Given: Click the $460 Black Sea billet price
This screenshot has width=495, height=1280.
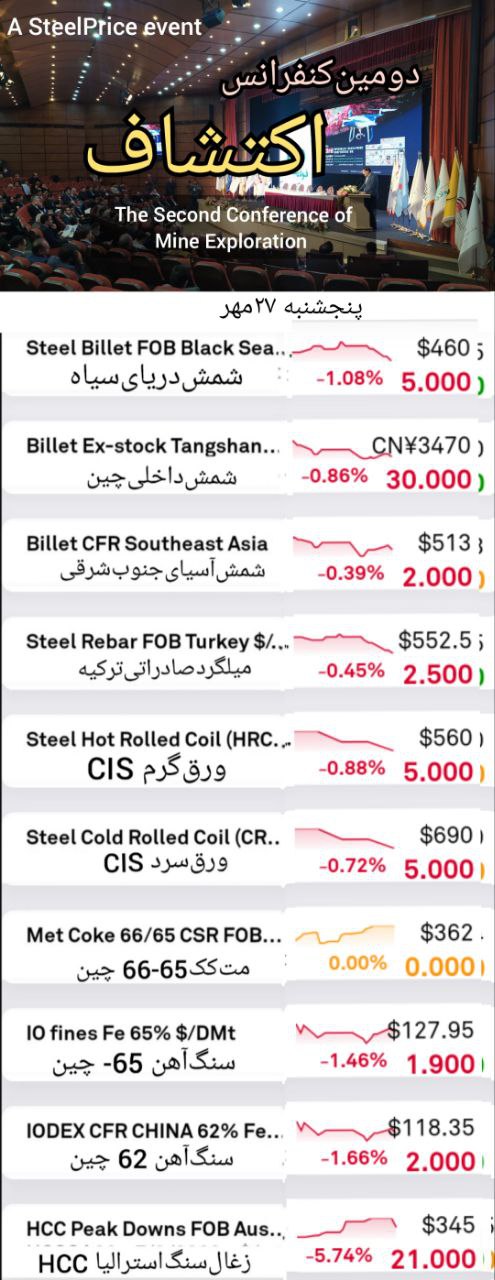Looking at the screenshot, I should click(x=443, y=348).
